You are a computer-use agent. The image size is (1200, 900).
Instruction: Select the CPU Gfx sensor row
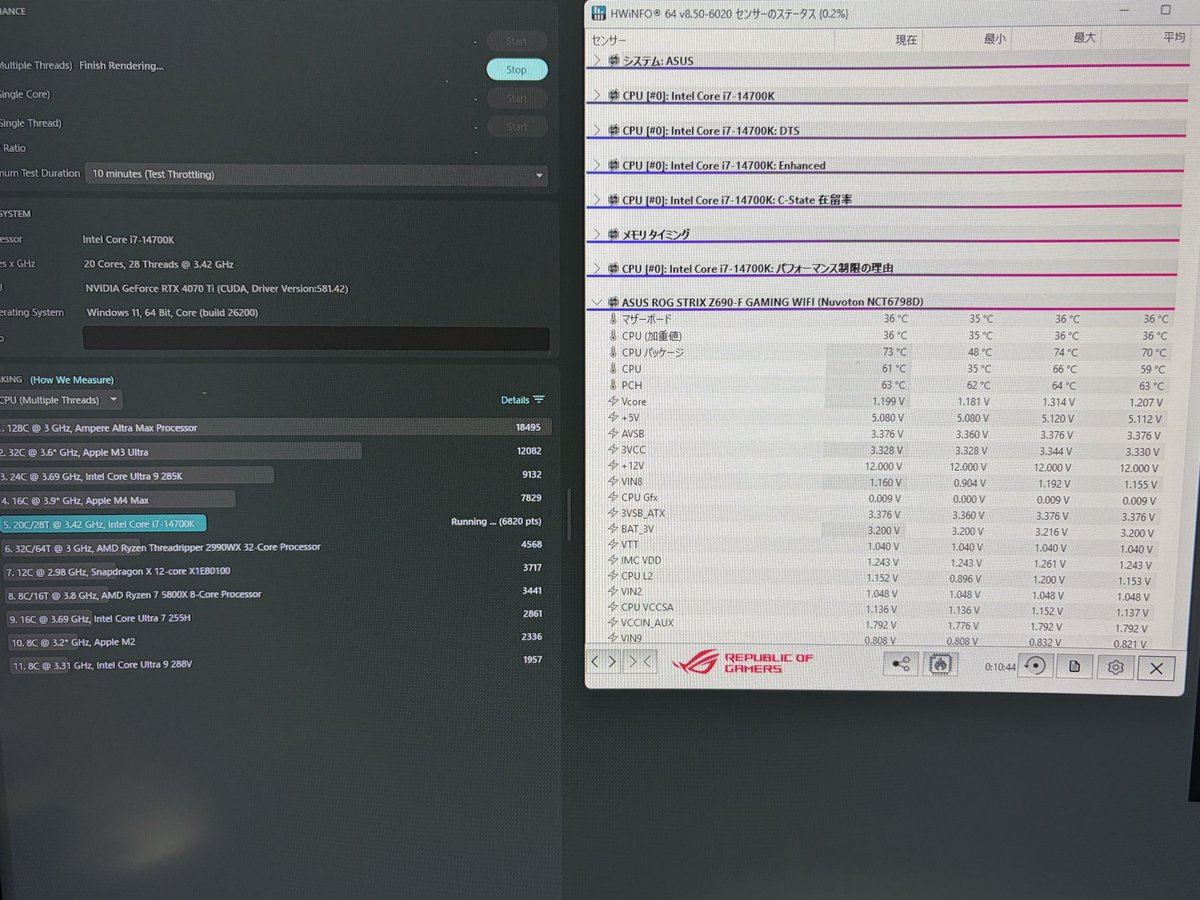click(884, 498)
